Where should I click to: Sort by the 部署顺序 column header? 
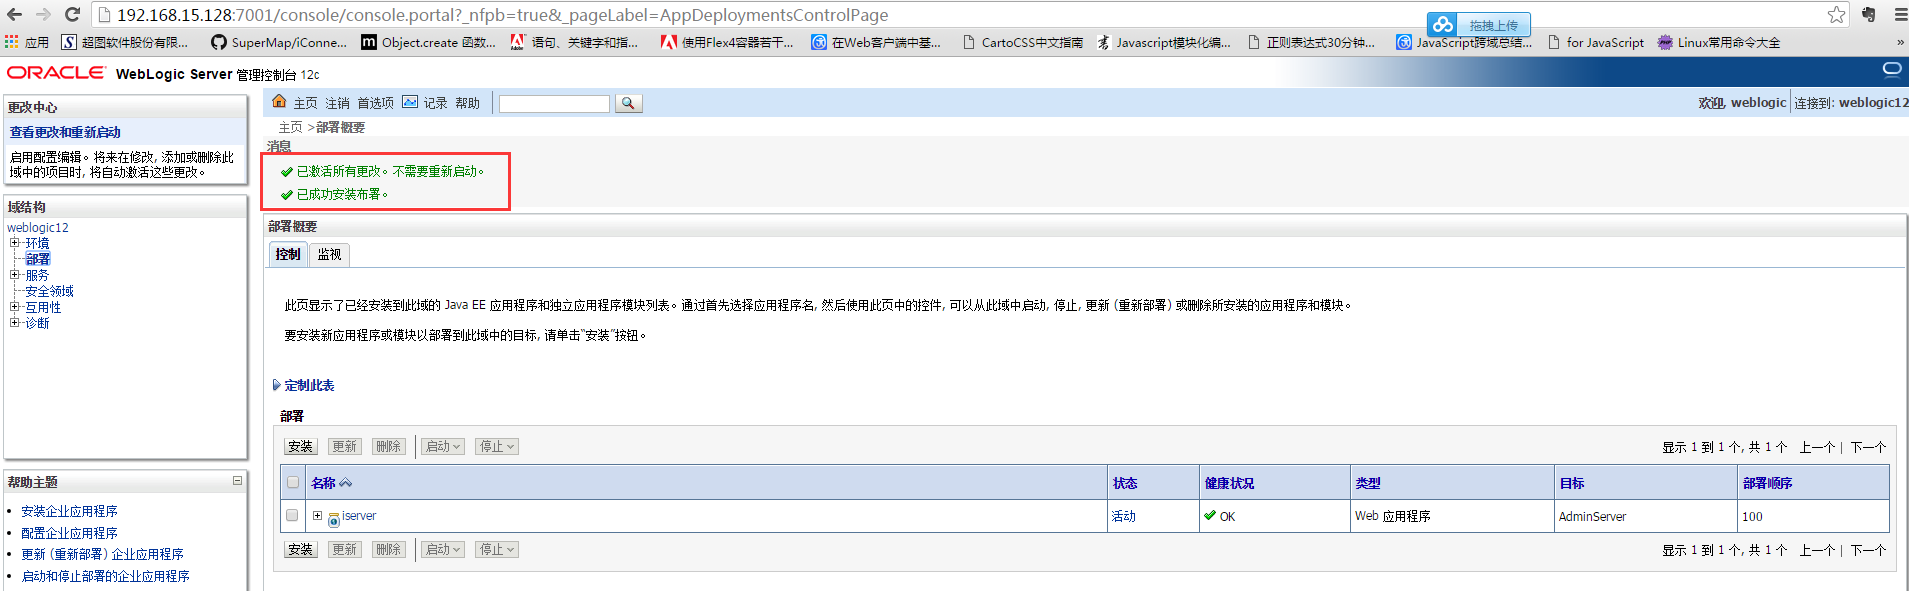point(1767,483)
